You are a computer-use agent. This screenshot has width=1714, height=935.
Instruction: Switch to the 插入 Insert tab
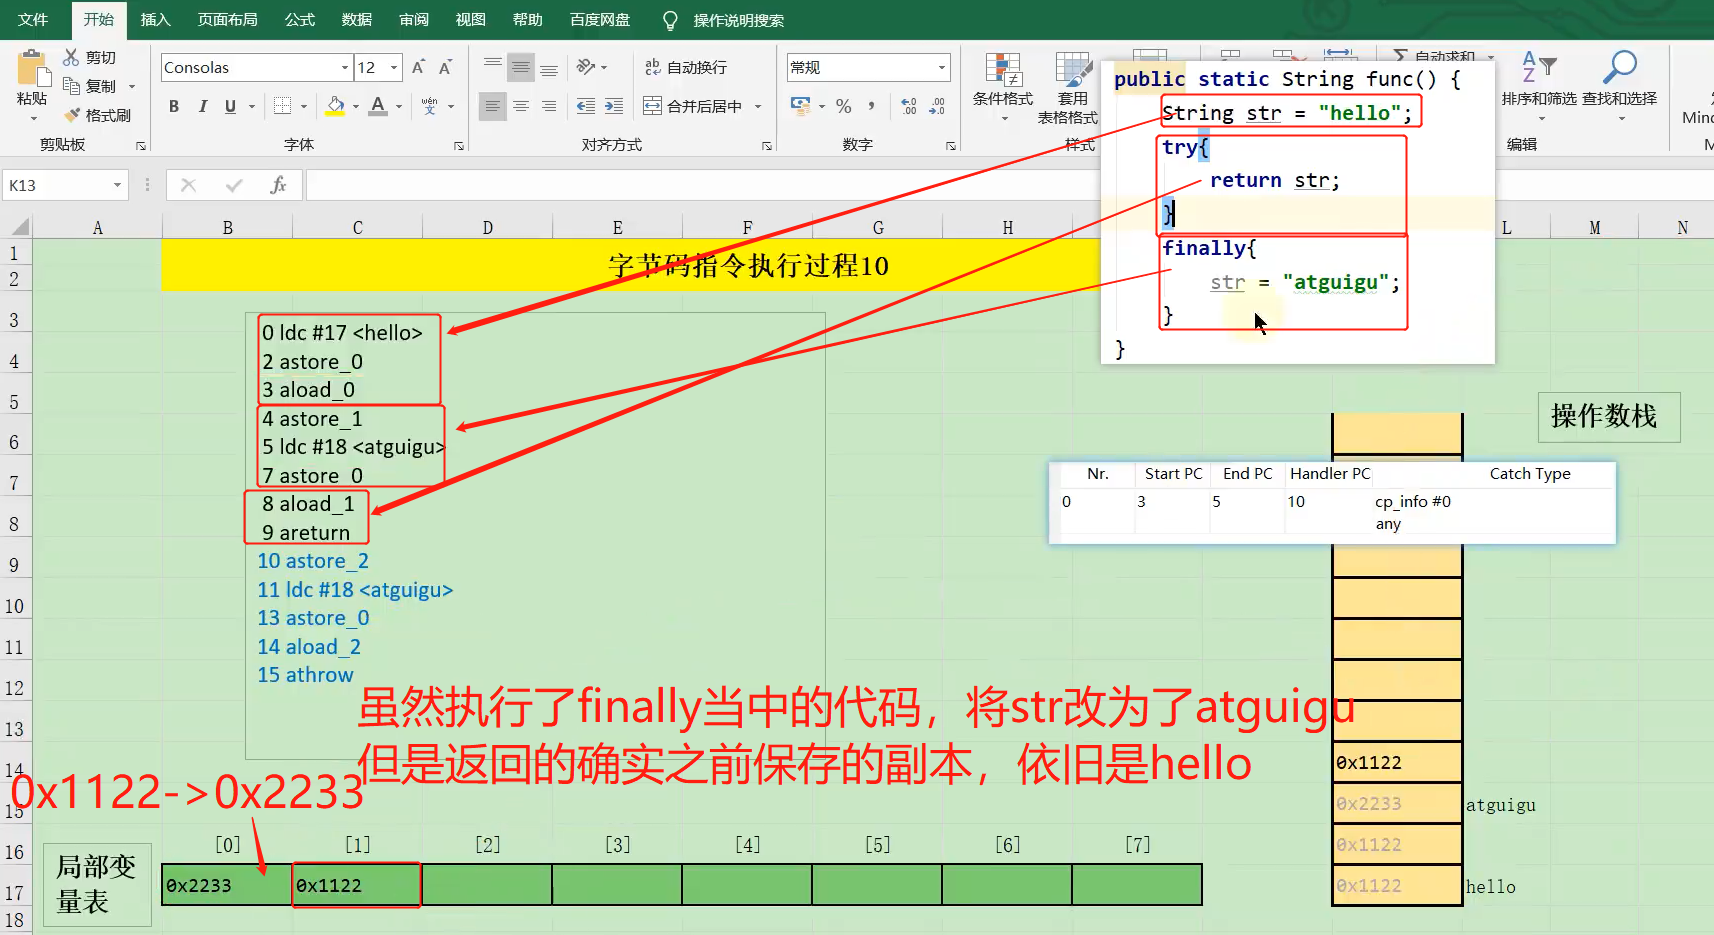pos(155,20)
